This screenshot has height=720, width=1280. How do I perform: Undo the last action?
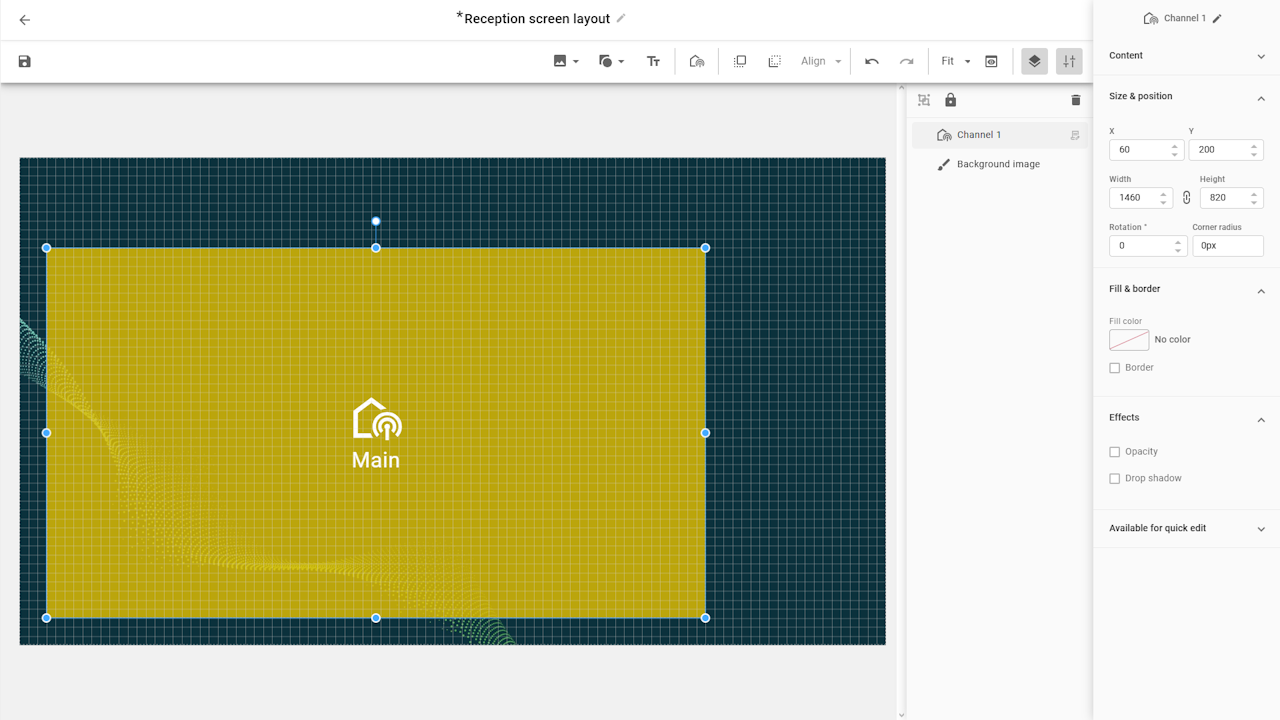872,62
